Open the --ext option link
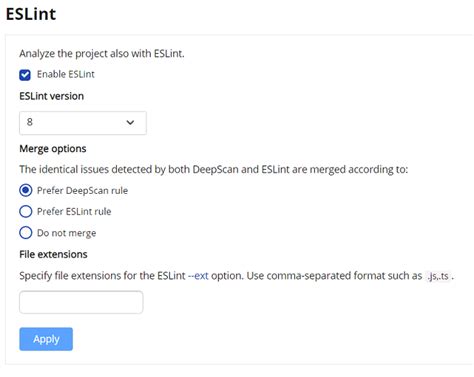Image resolution: width=474 pixels, height=377 pixels. point(198,276)
